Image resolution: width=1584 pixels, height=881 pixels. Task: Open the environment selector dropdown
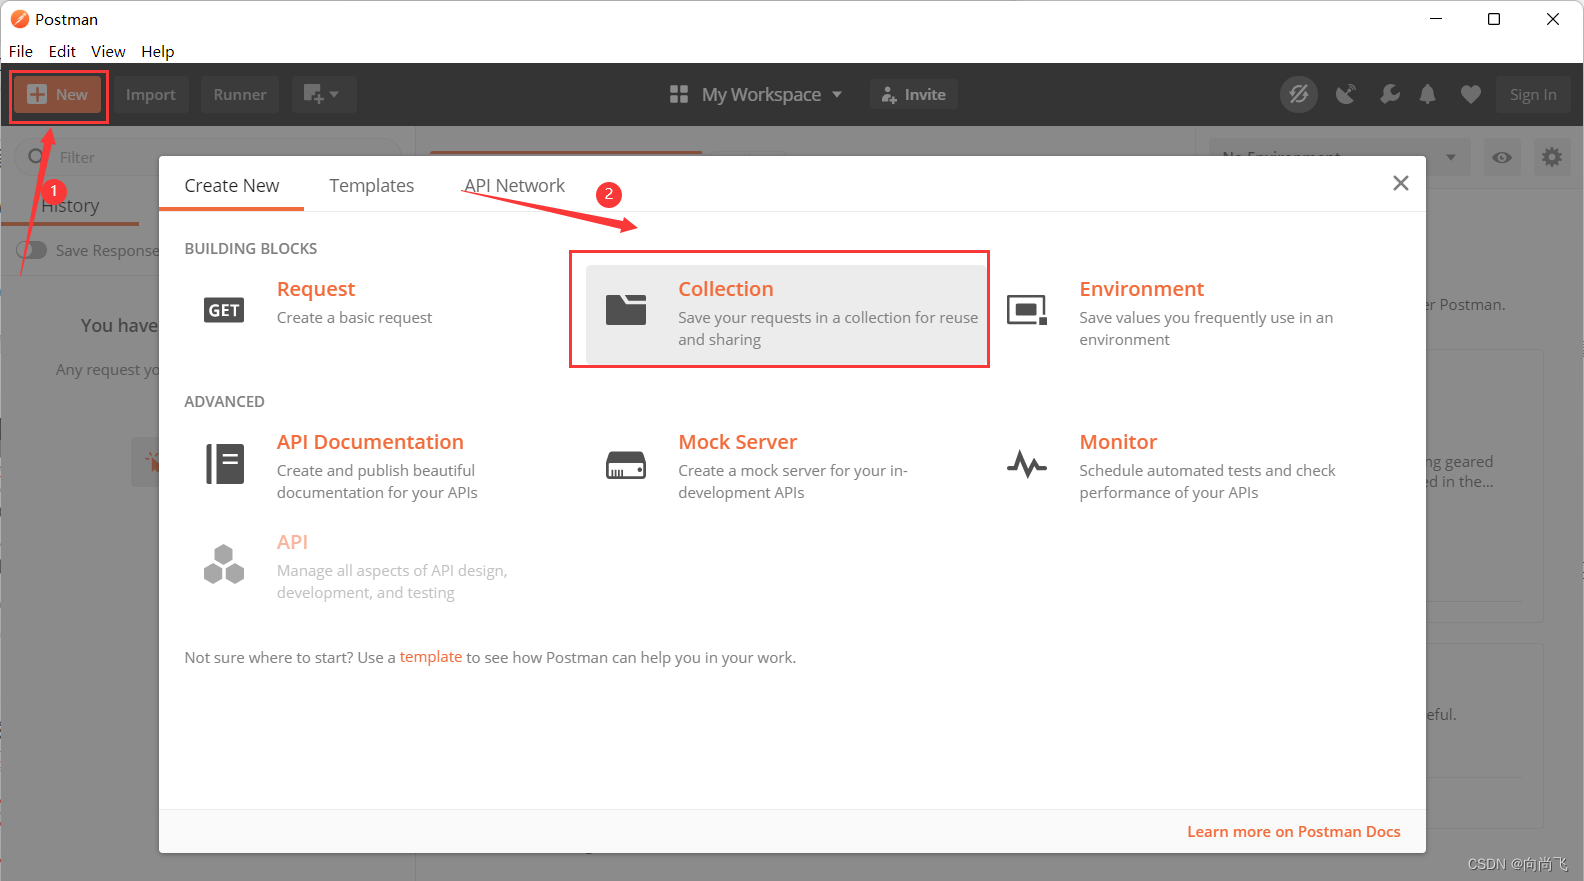(1340, 157)
